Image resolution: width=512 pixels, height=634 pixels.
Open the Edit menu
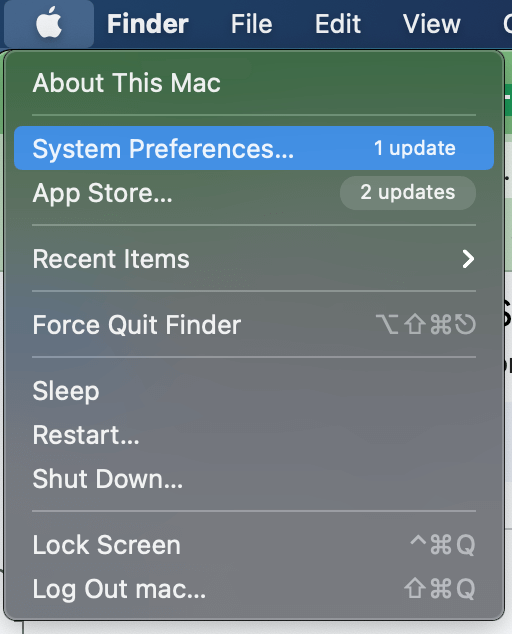(338, 24)
